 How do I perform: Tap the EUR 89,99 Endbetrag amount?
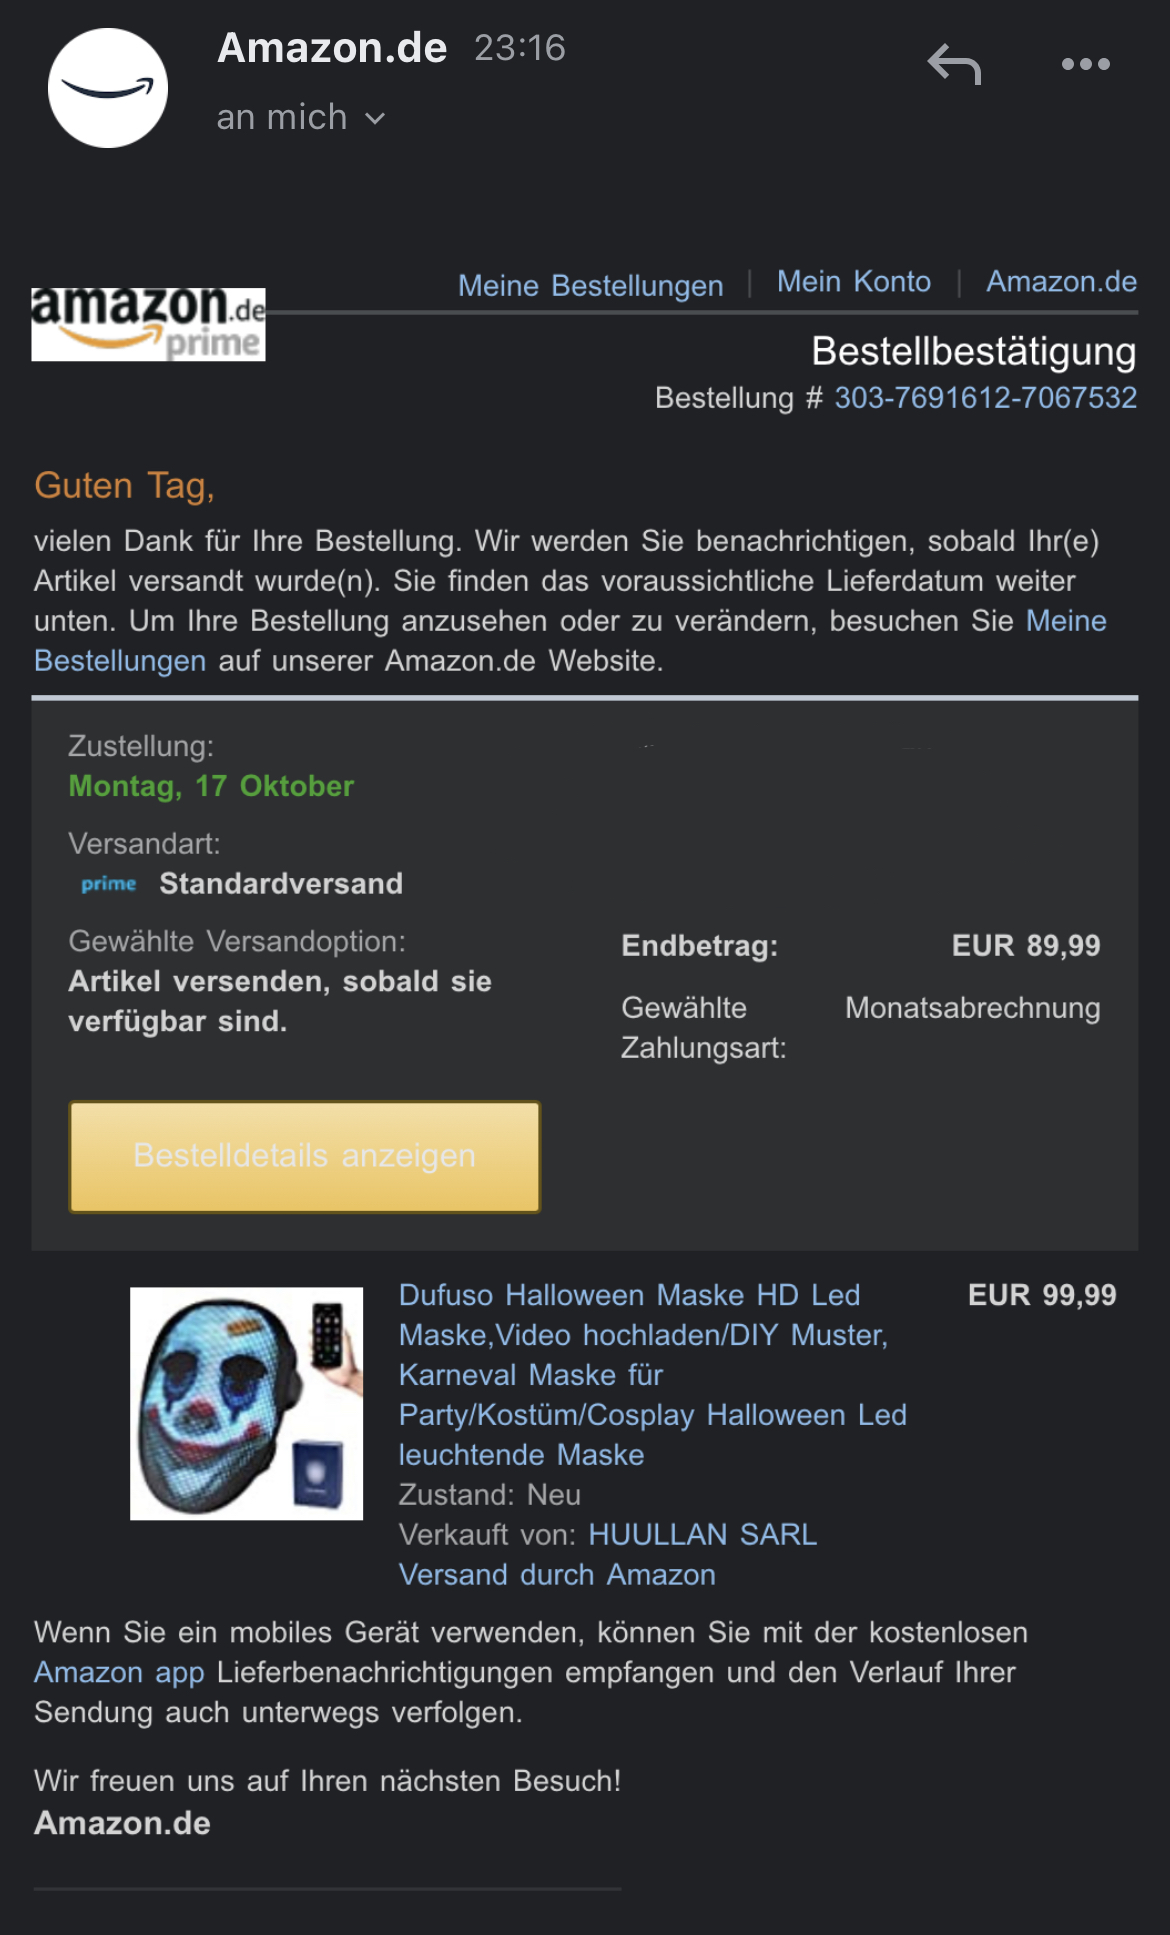coord(1026,946)
